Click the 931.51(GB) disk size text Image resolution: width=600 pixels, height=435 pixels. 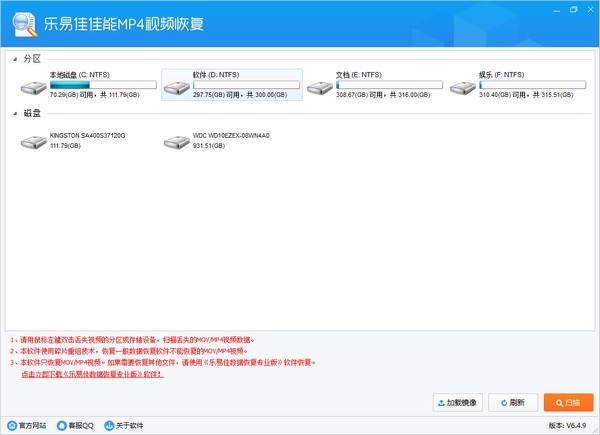209,146
